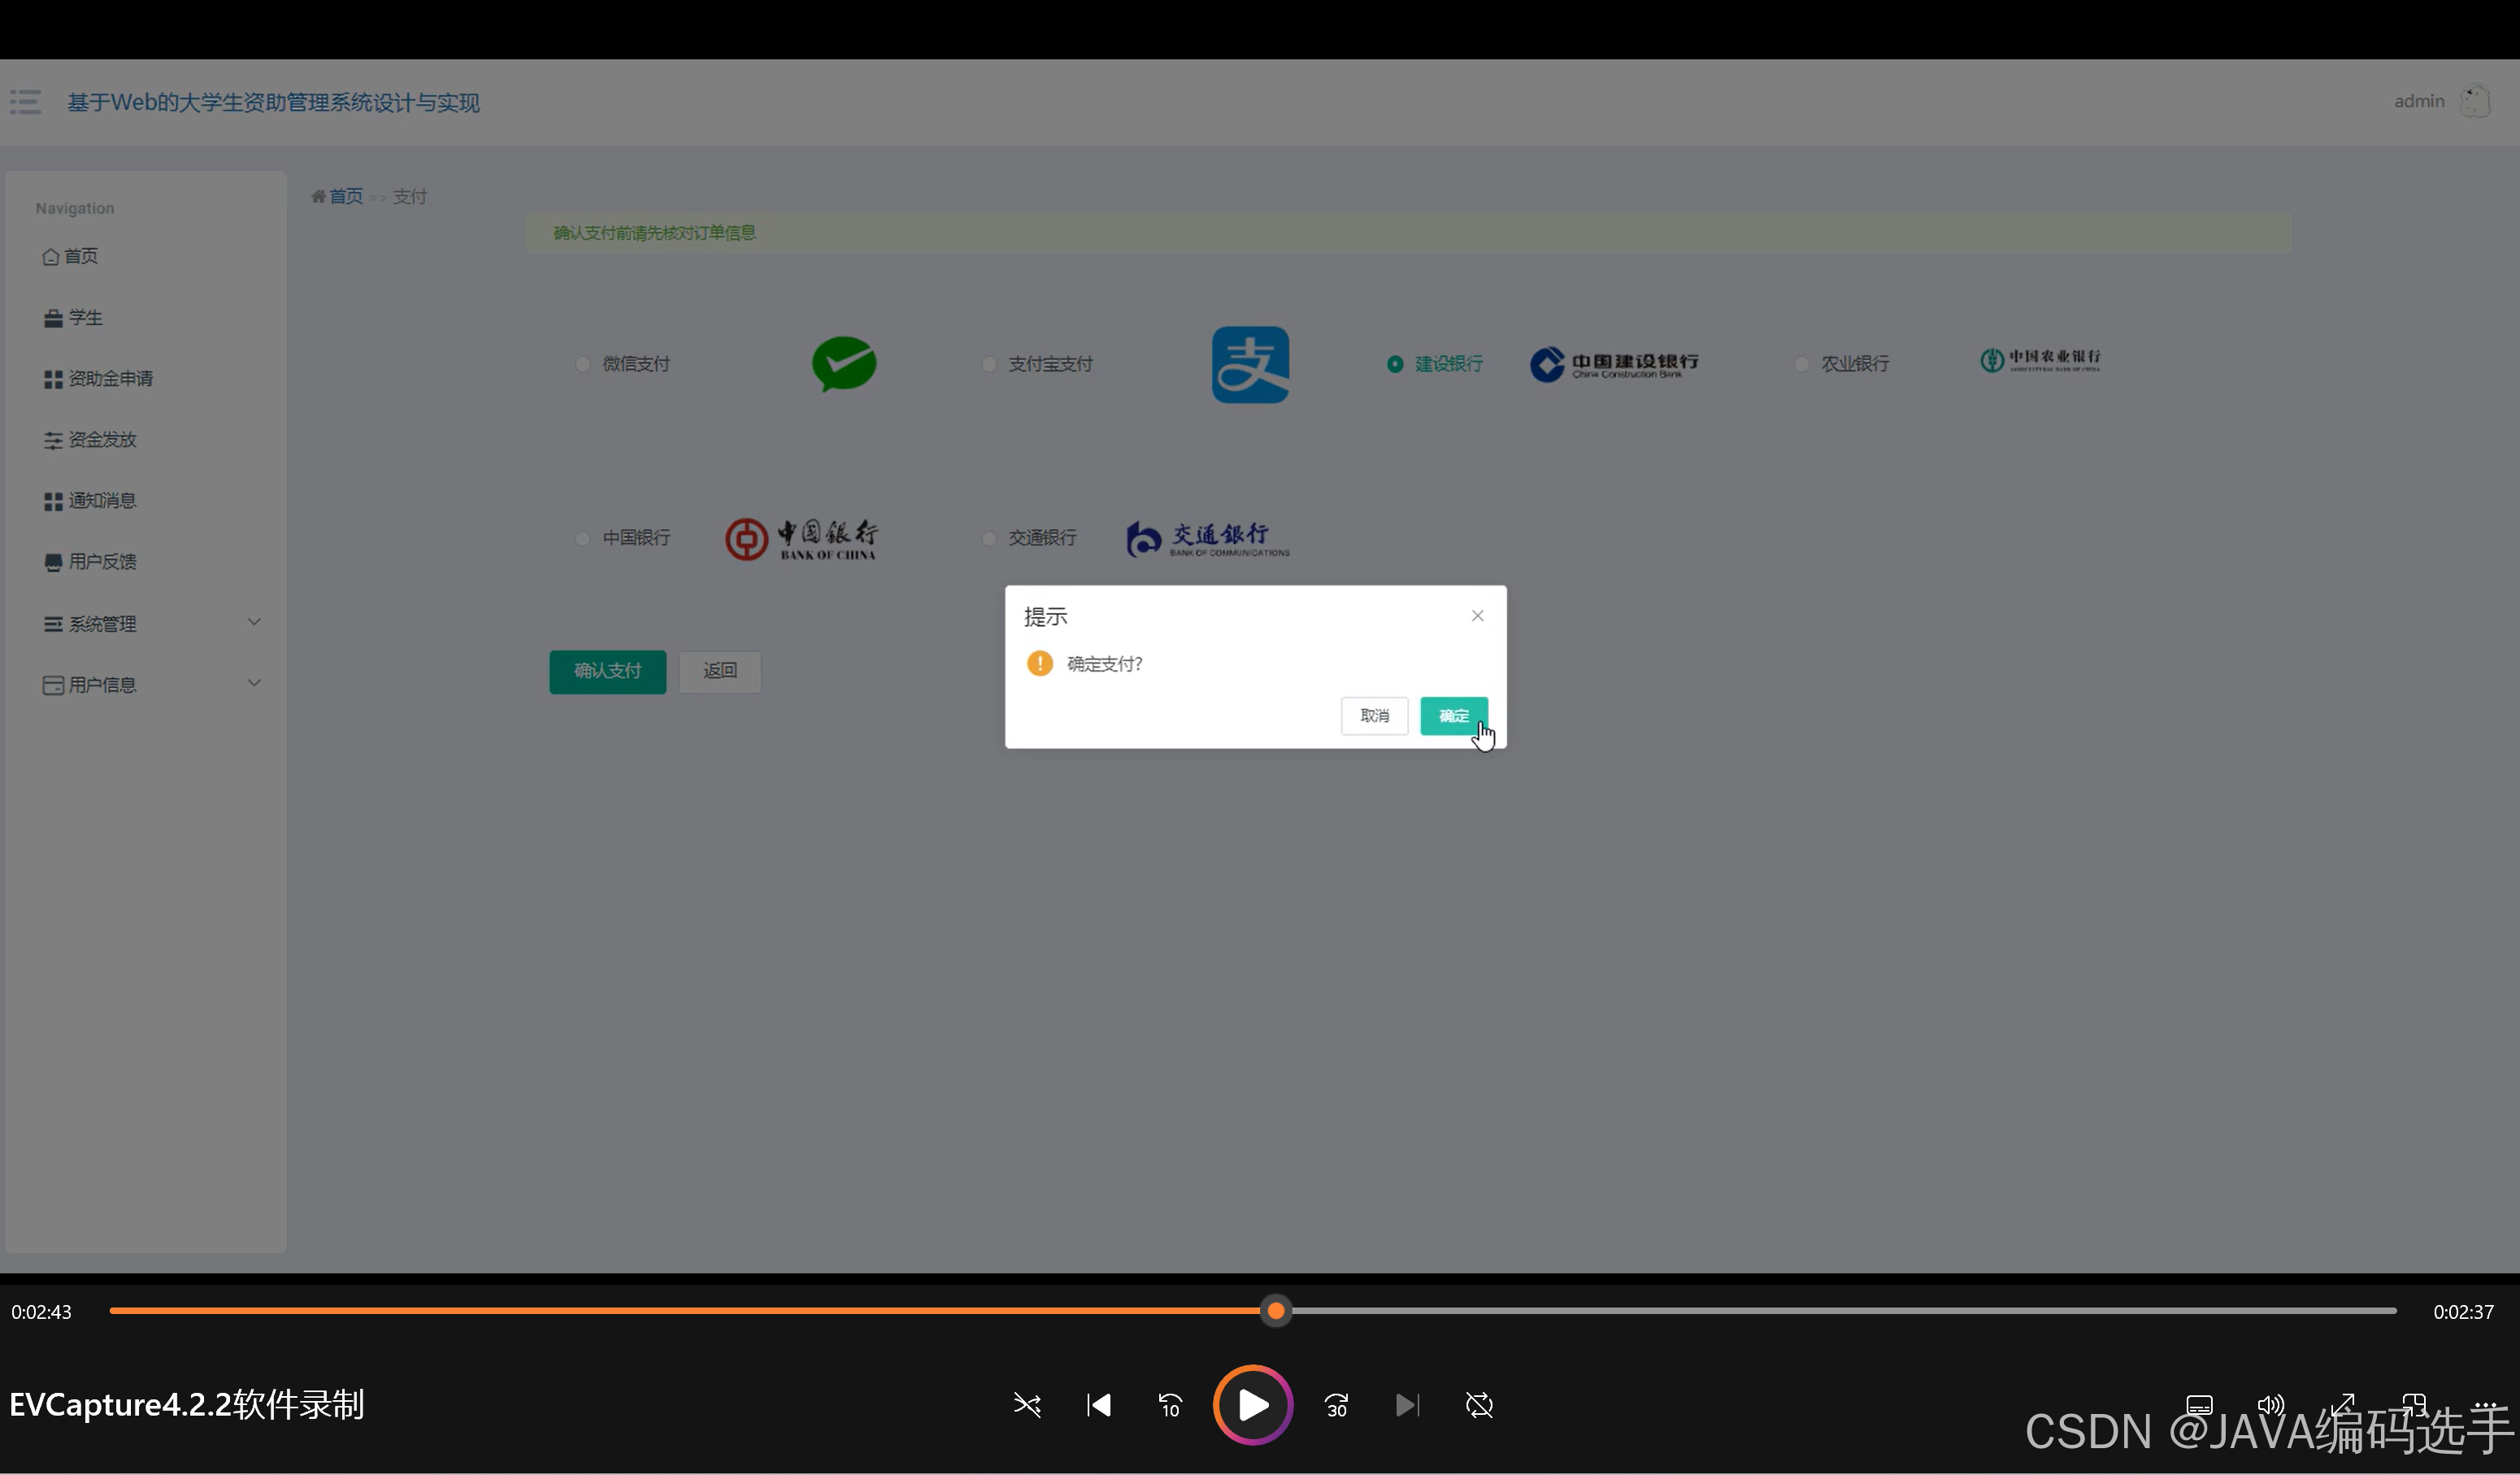Select the 支付宝支付 radio button

coord(988,364)
